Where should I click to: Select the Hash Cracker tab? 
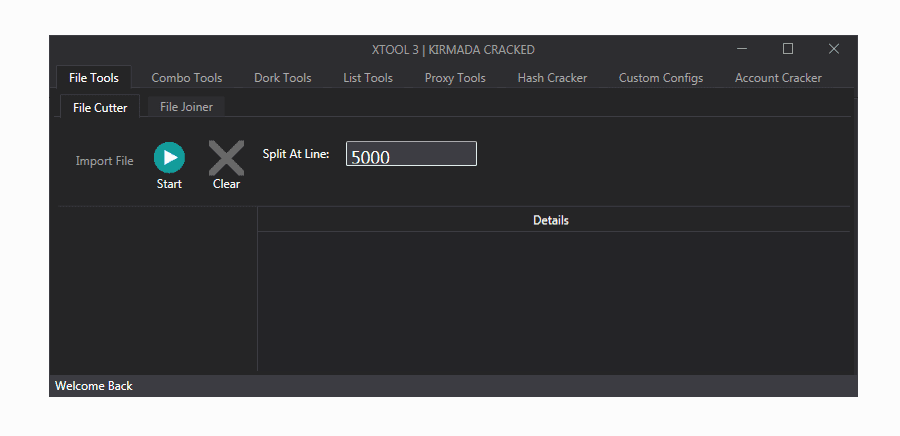[x=552, y=78]
